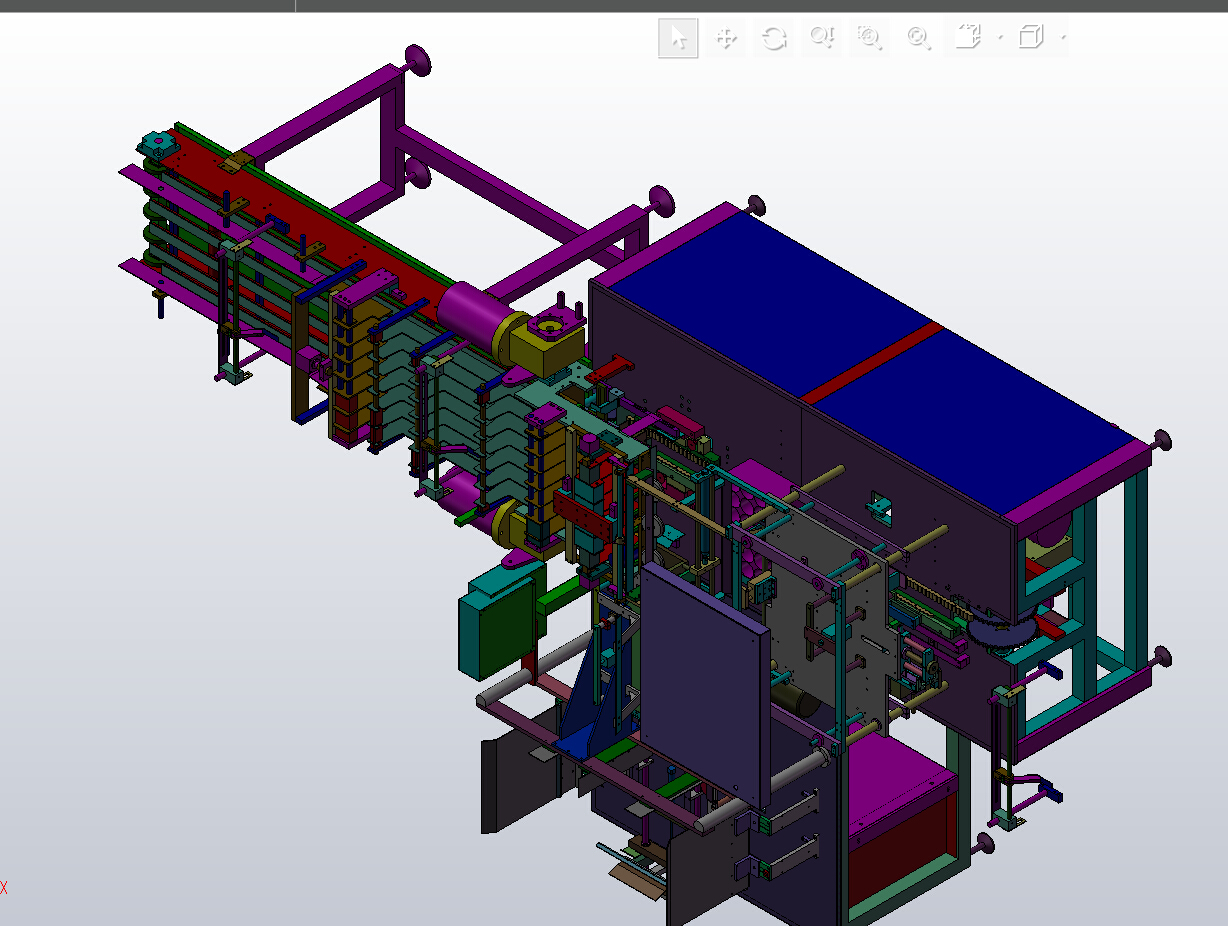Screen dimensions: 1228x926
Task: Activate the Select arrow tool
Action: [678, 38]
